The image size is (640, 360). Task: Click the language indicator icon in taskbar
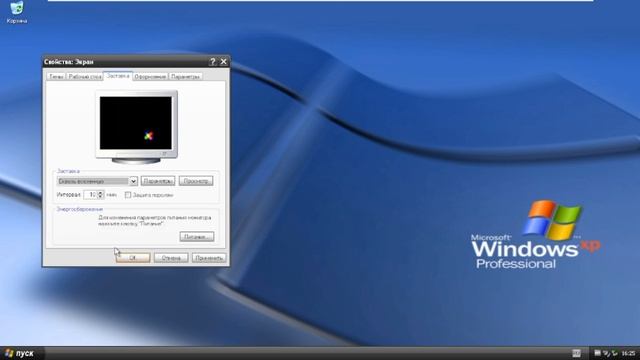pyautogui.click(x=576, y=353)
